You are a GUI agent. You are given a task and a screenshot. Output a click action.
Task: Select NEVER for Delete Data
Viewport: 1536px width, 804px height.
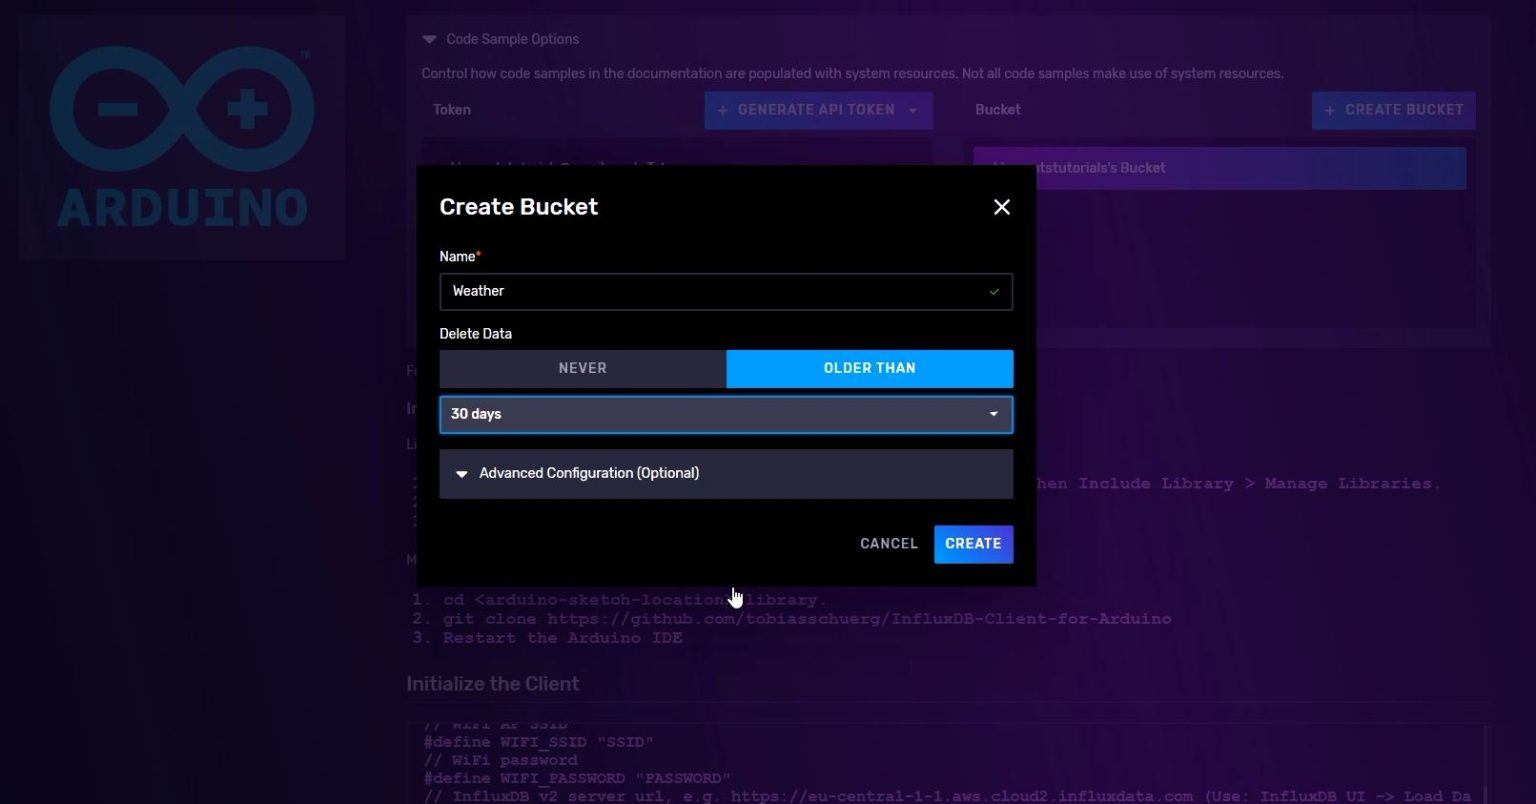click(582, 368)
